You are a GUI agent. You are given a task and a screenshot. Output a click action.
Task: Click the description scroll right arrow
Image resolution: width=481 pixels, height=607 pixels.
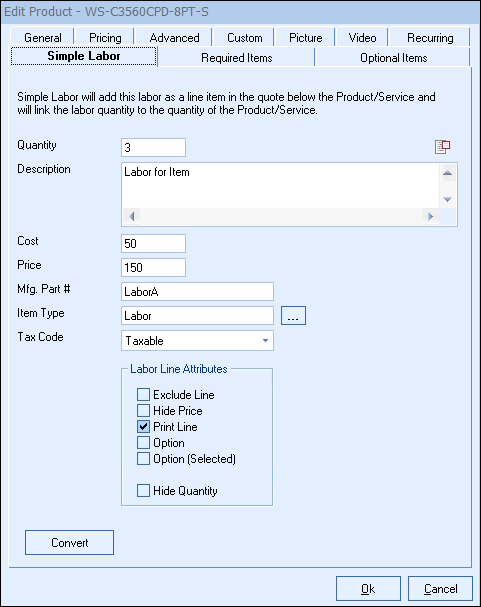[x=430, y=216]
